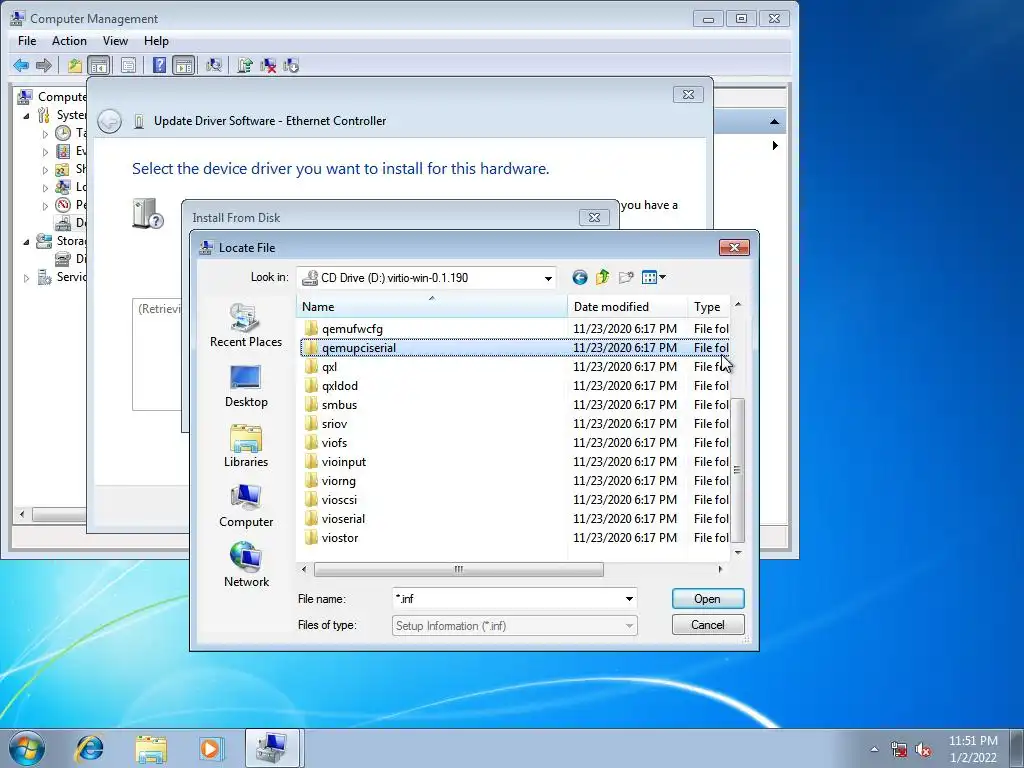Open Windows Start menu

27,748
